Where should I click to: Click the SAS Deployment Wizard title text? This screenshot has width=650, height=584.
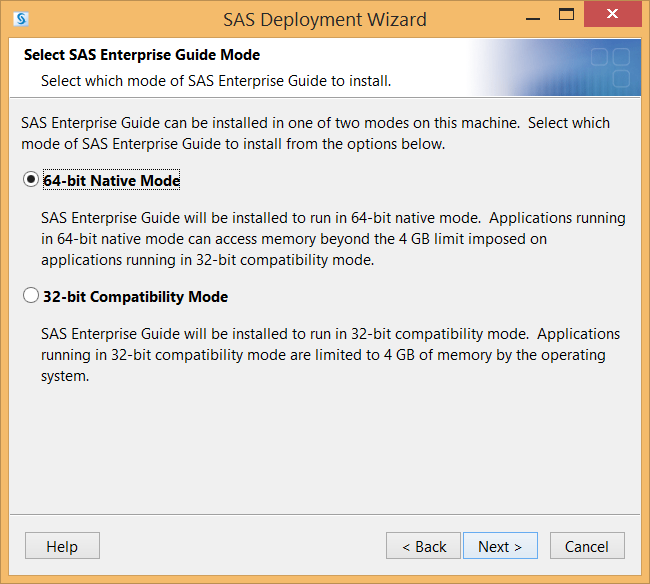[x=325, y=19]
